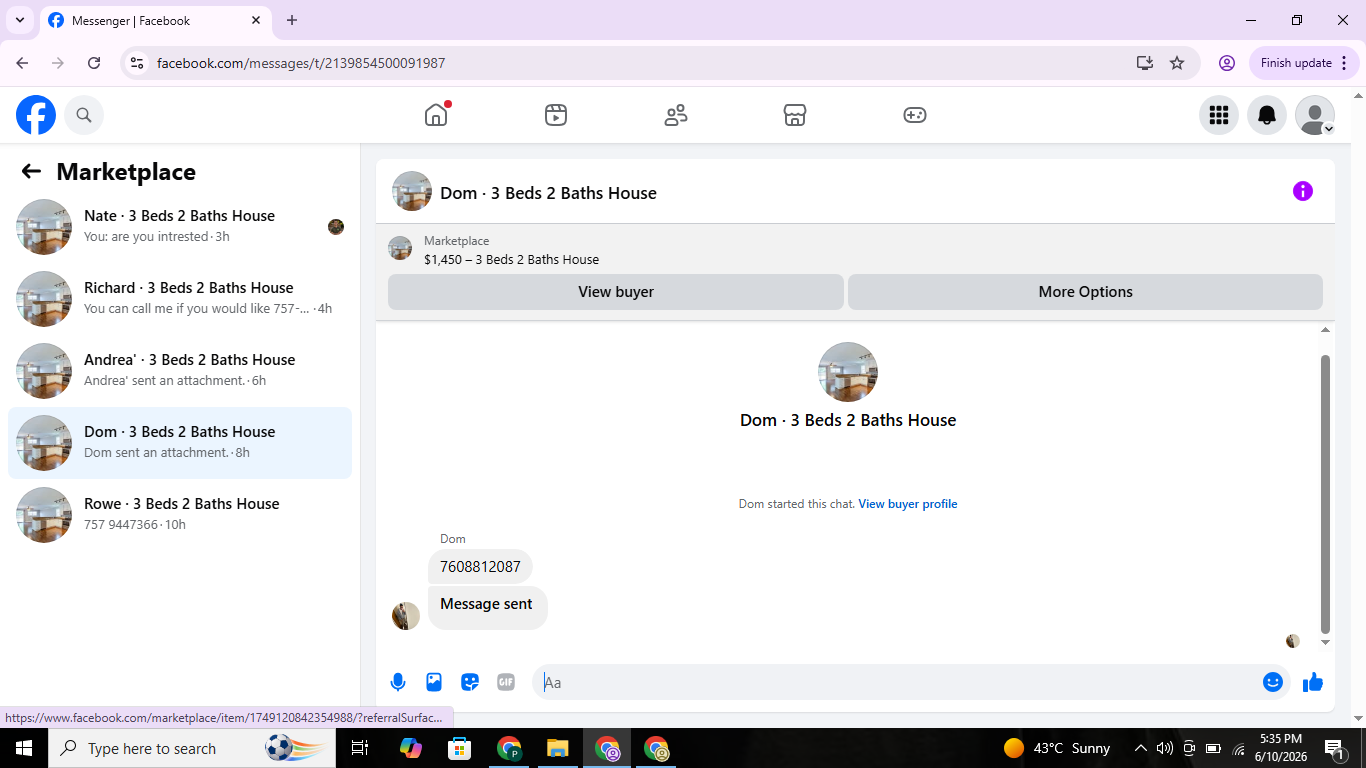Navigate back in browser
The width and height of the screenshot is (1366, 768).
22,63
